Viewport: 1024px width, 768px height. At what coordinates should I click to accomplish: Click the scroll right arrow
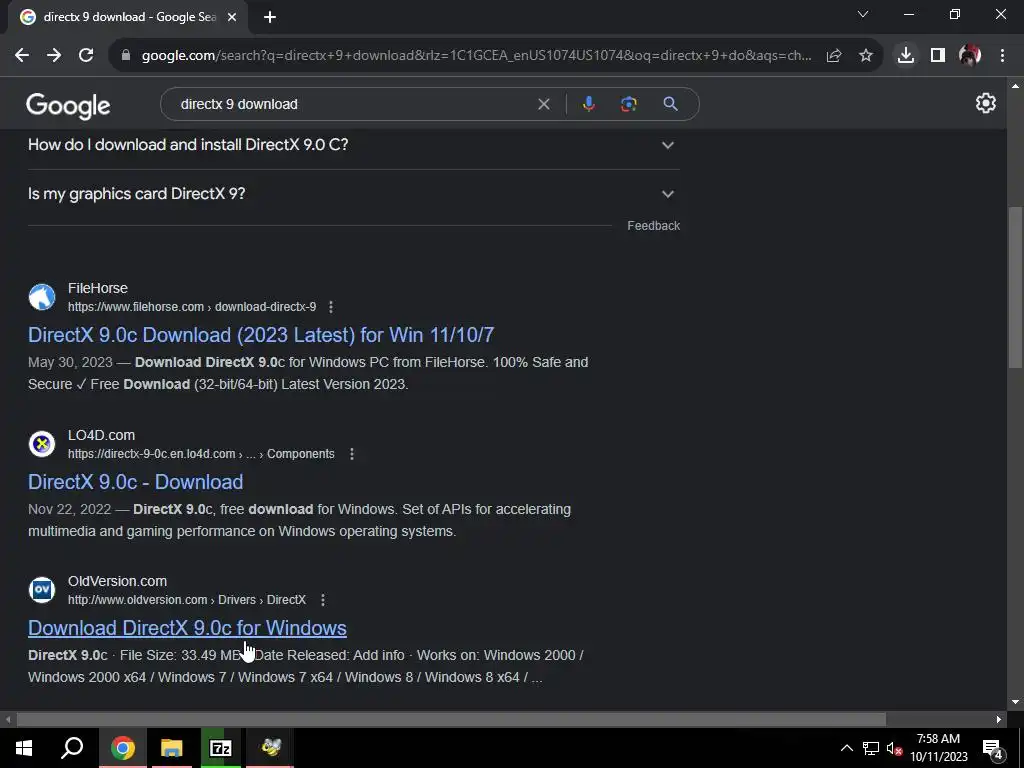[999, 720]
